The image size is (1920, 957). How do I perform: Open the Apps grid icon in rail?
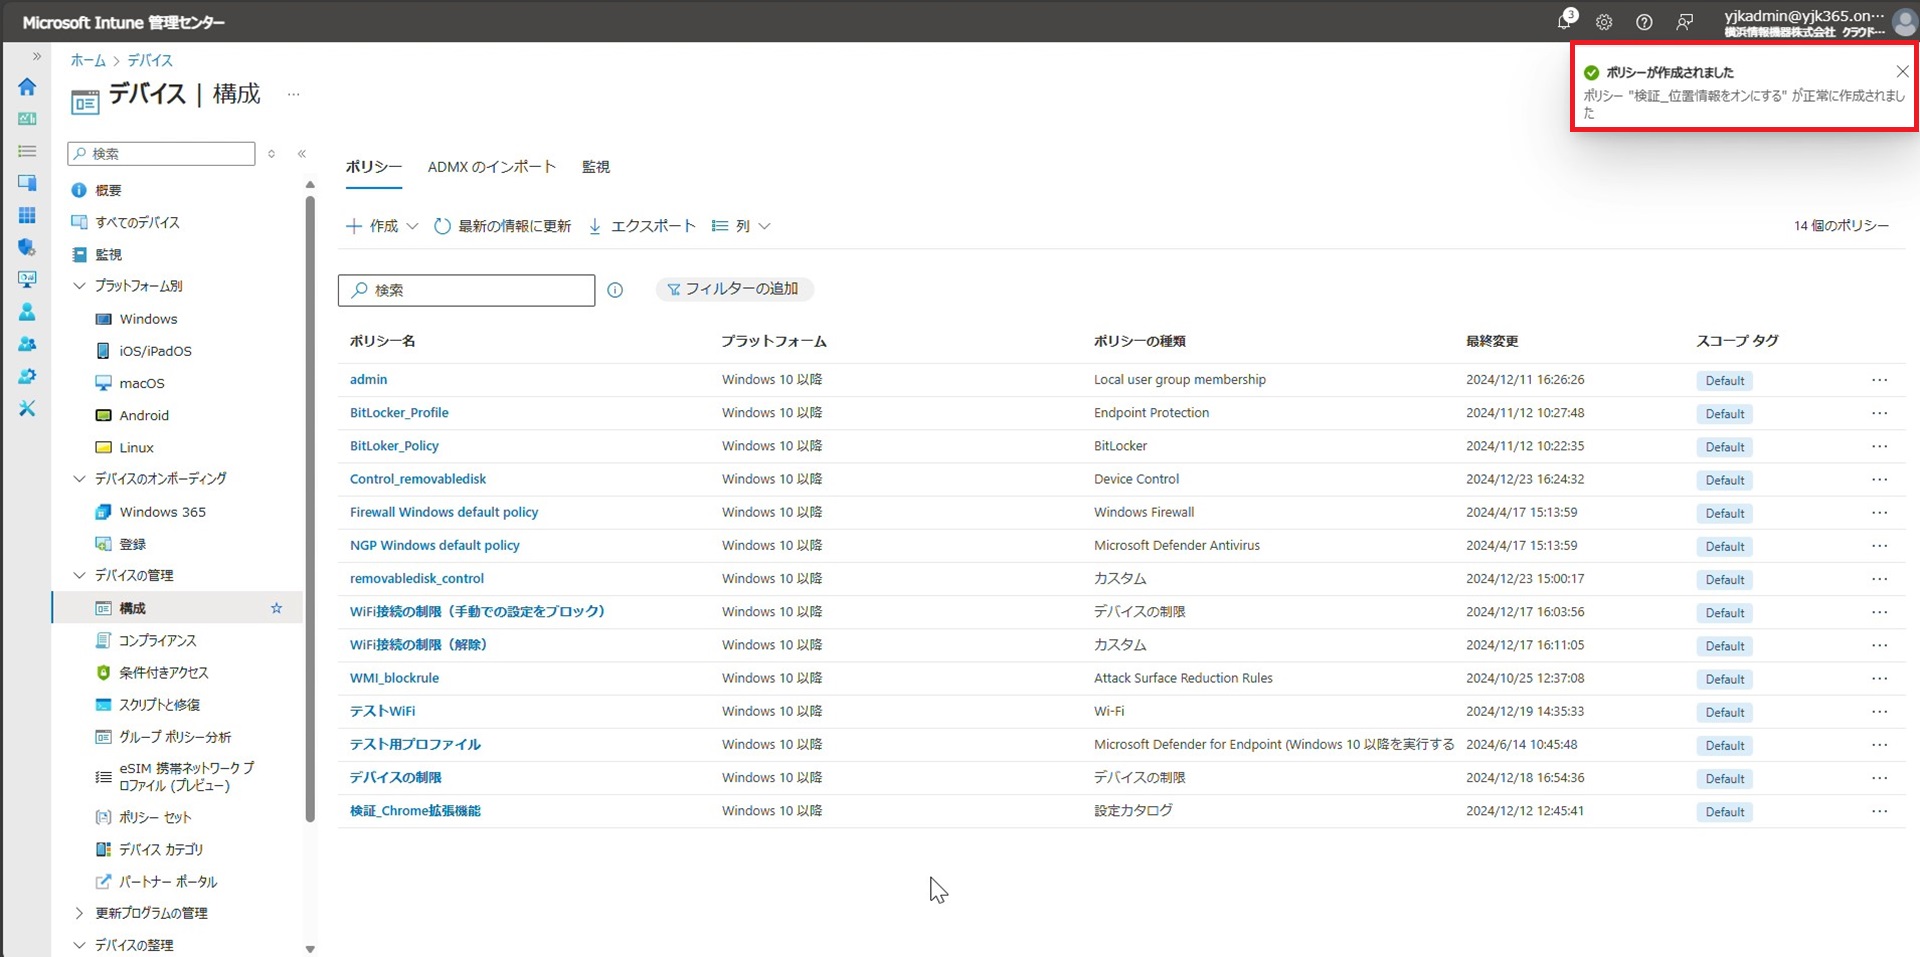click(x=27, y=215)
